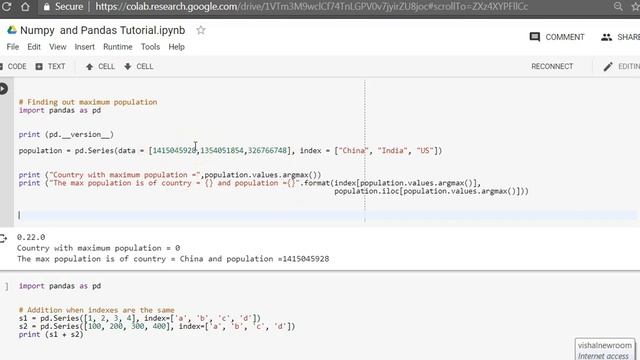Rename the notebook title Numpy and Pandas Tutorial.ipynb
Viewport: 640px width, 360px height.
click(102, 30)
